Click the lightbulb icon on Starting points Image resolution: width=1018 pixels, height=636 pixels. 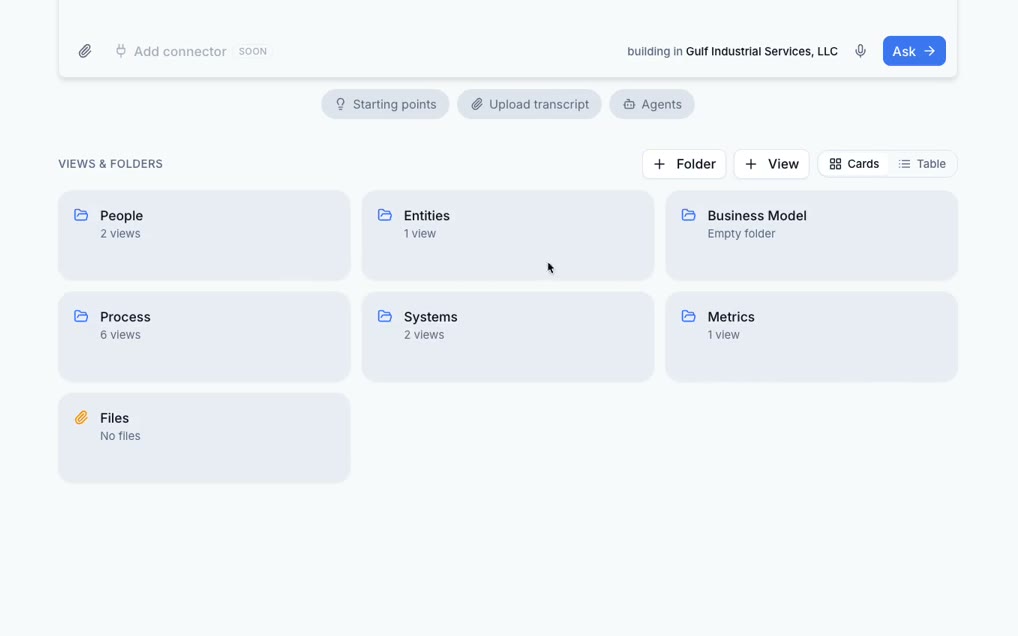[340, 104]
